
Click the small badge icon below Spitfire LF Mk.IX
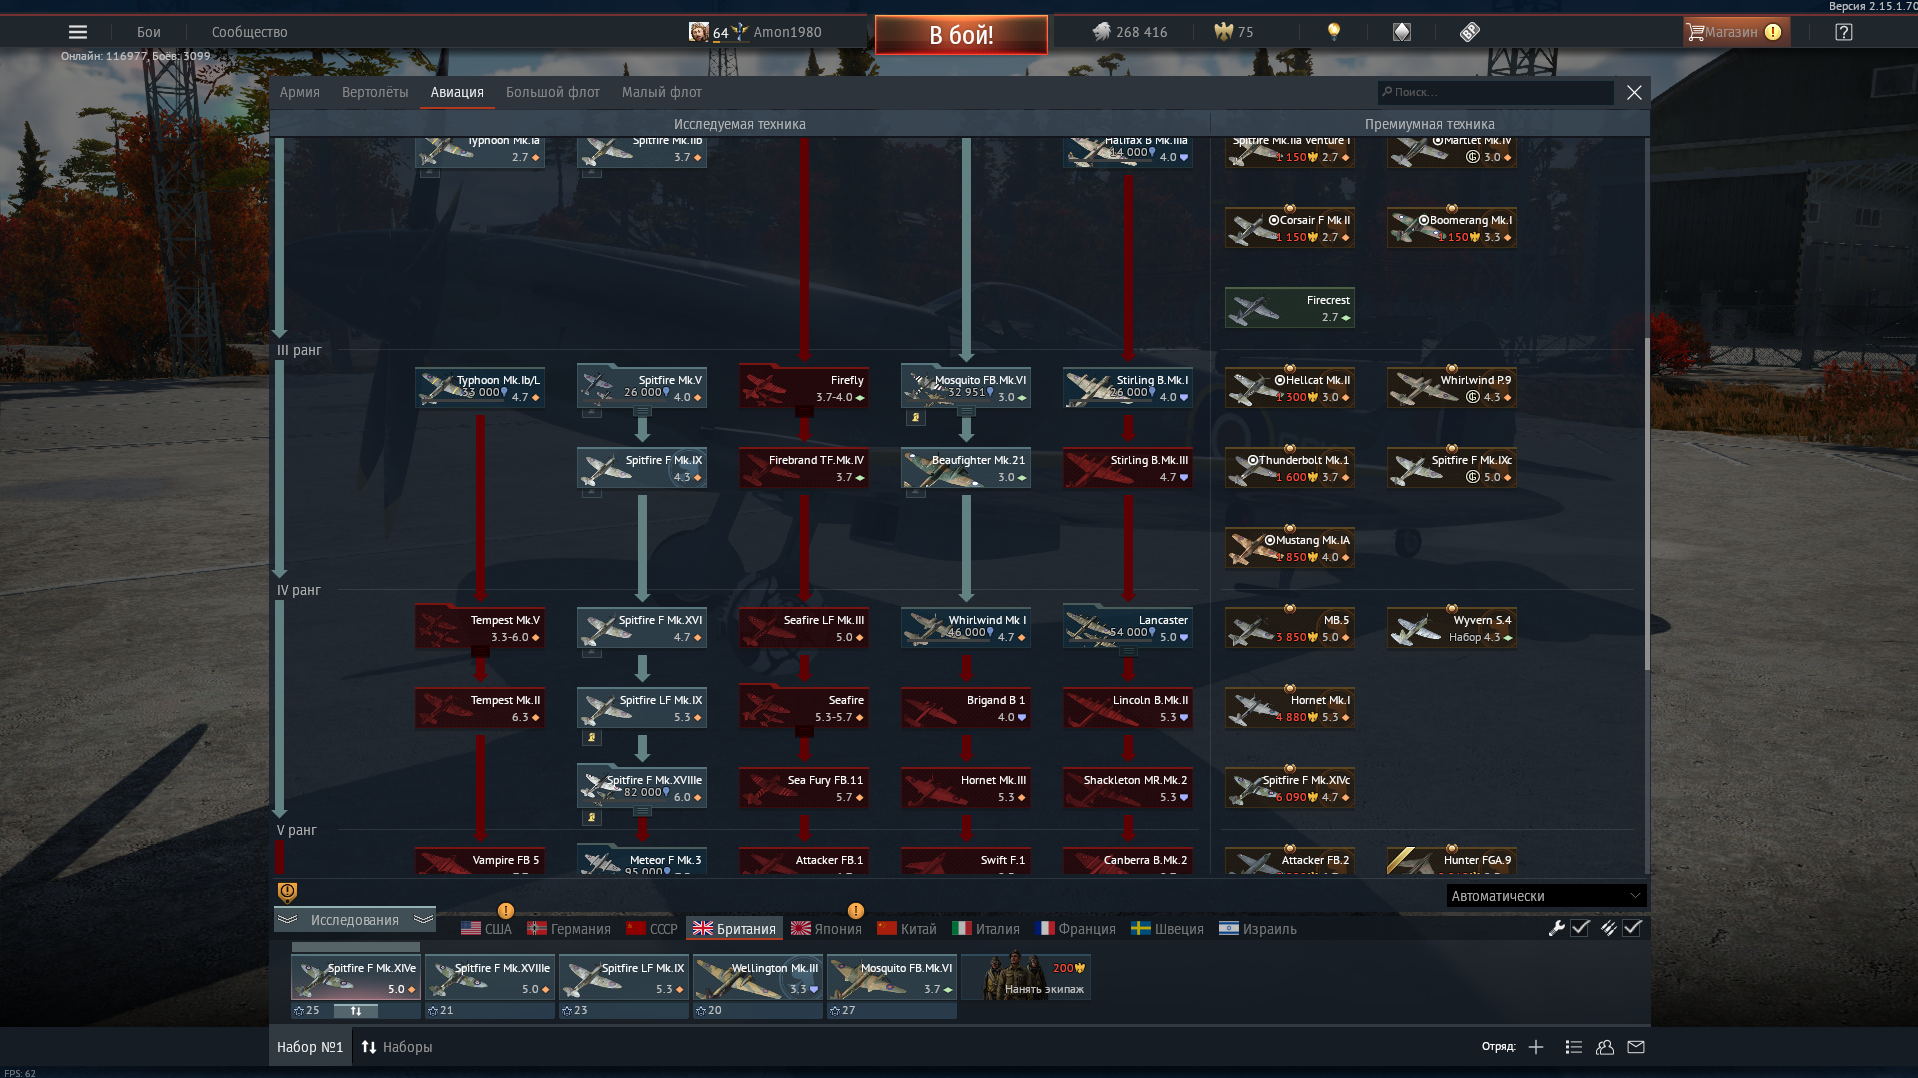591,738
